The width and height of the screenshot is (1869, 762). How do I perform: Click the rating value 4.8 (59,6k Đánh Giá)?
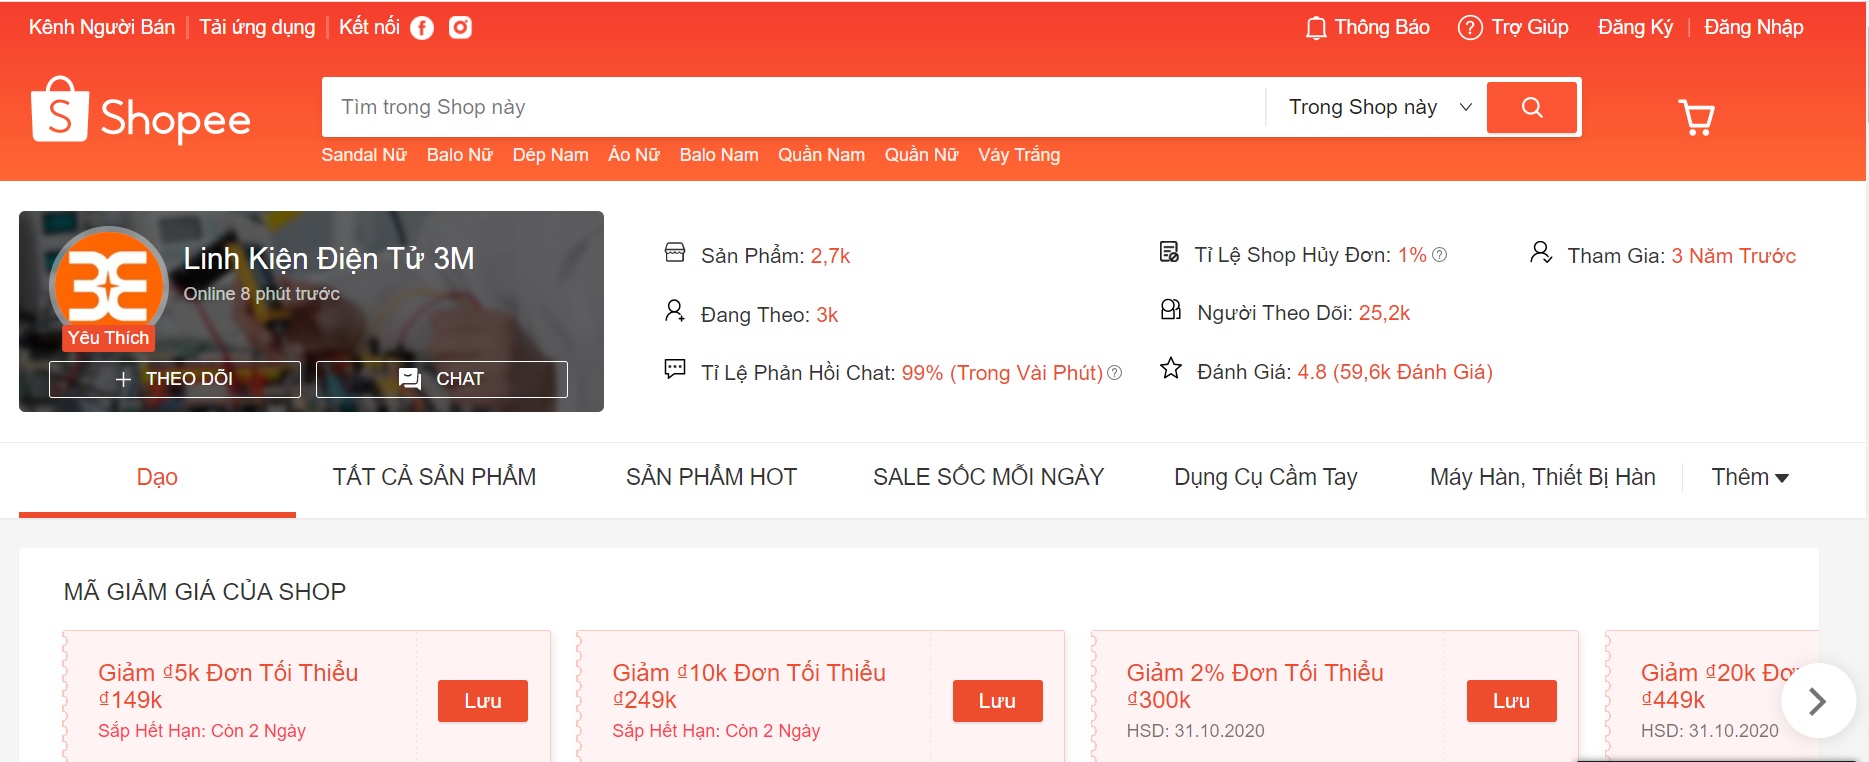coord(1395,372)
